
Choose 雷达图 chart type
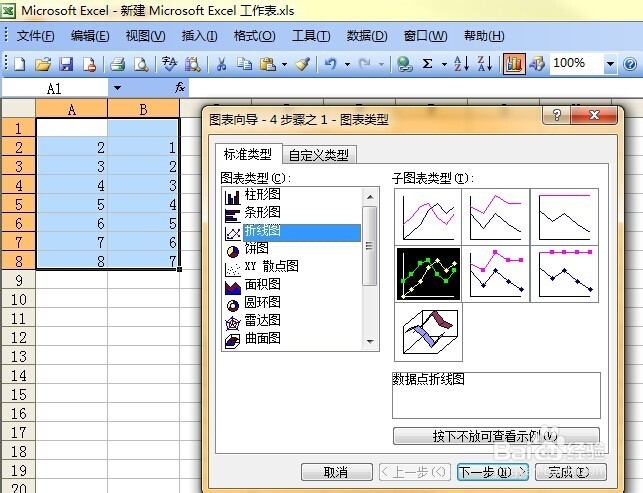(262, 320)
